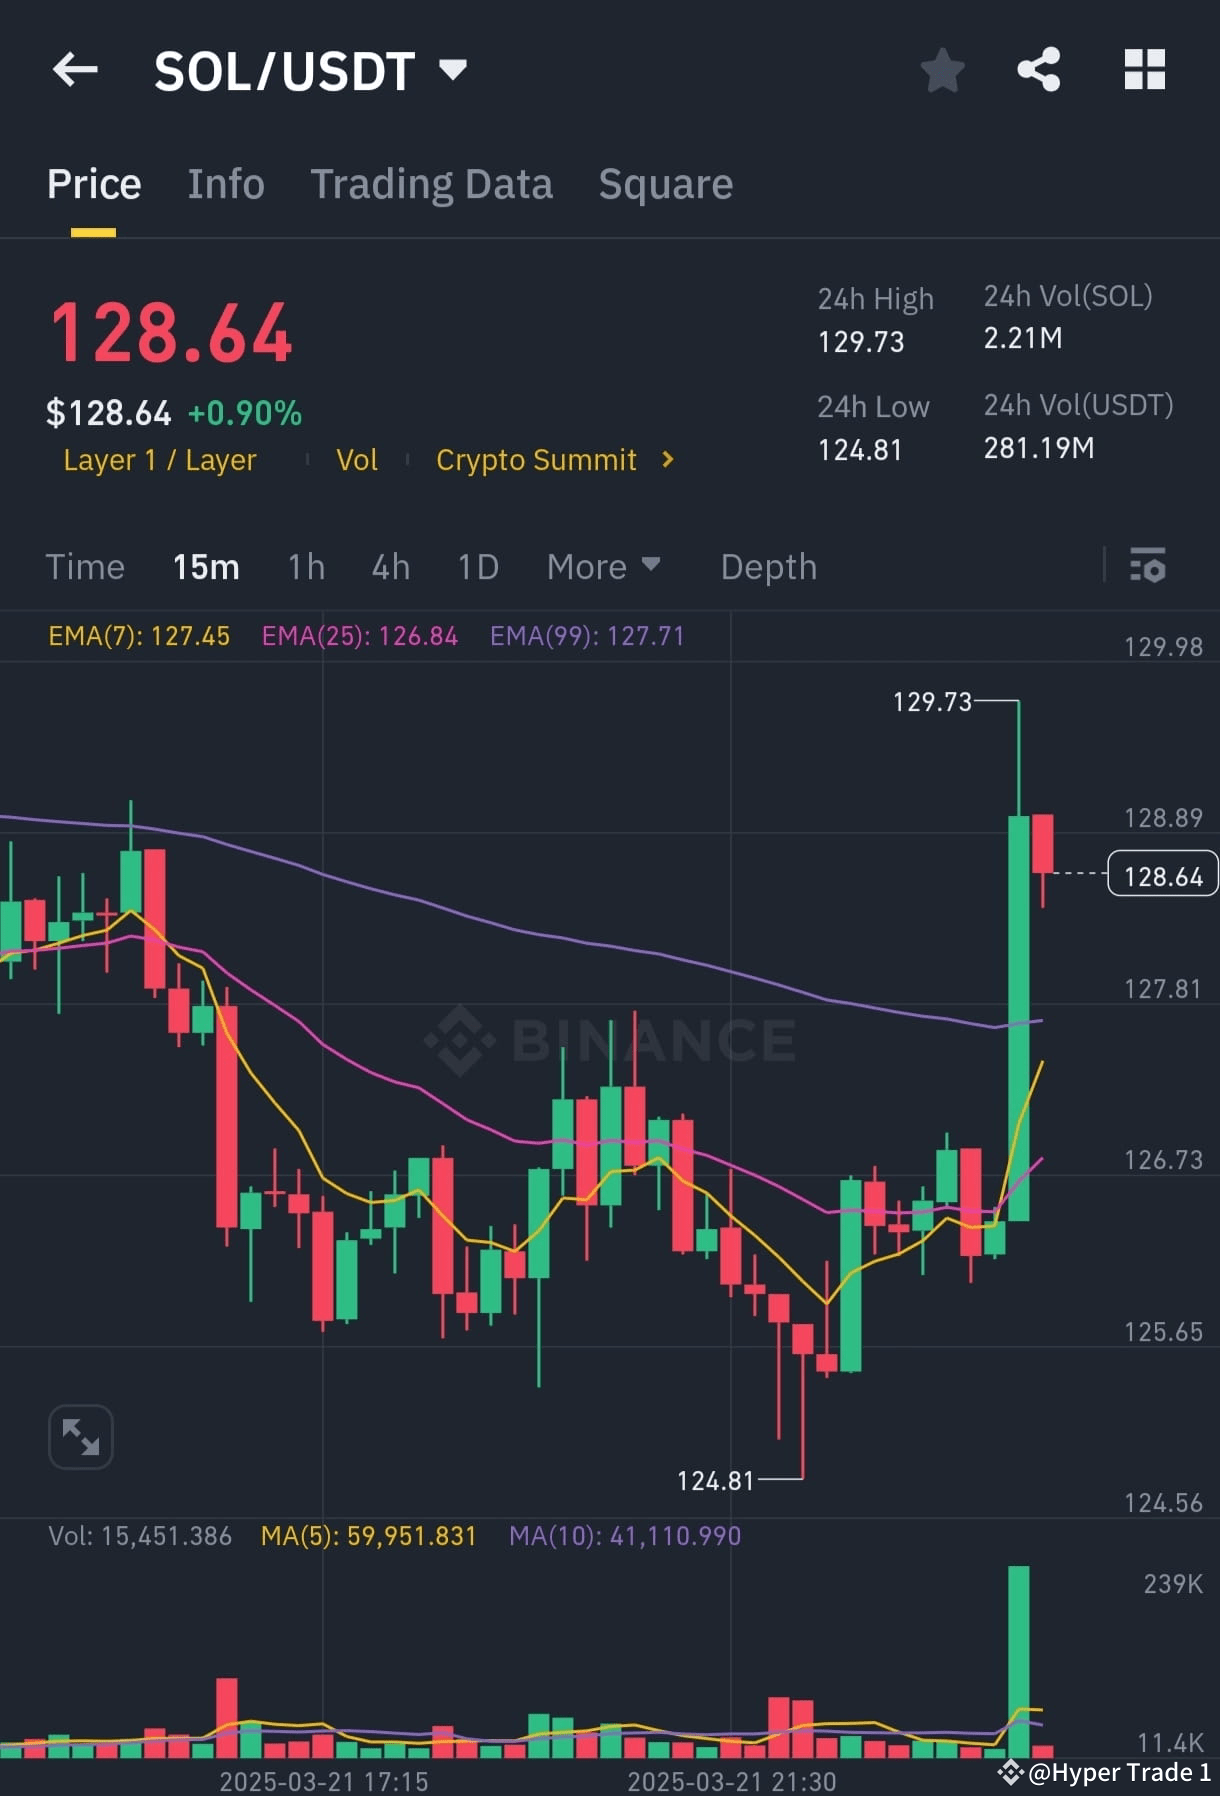Expand chart to fullscreen mode

click(80, 1437)
